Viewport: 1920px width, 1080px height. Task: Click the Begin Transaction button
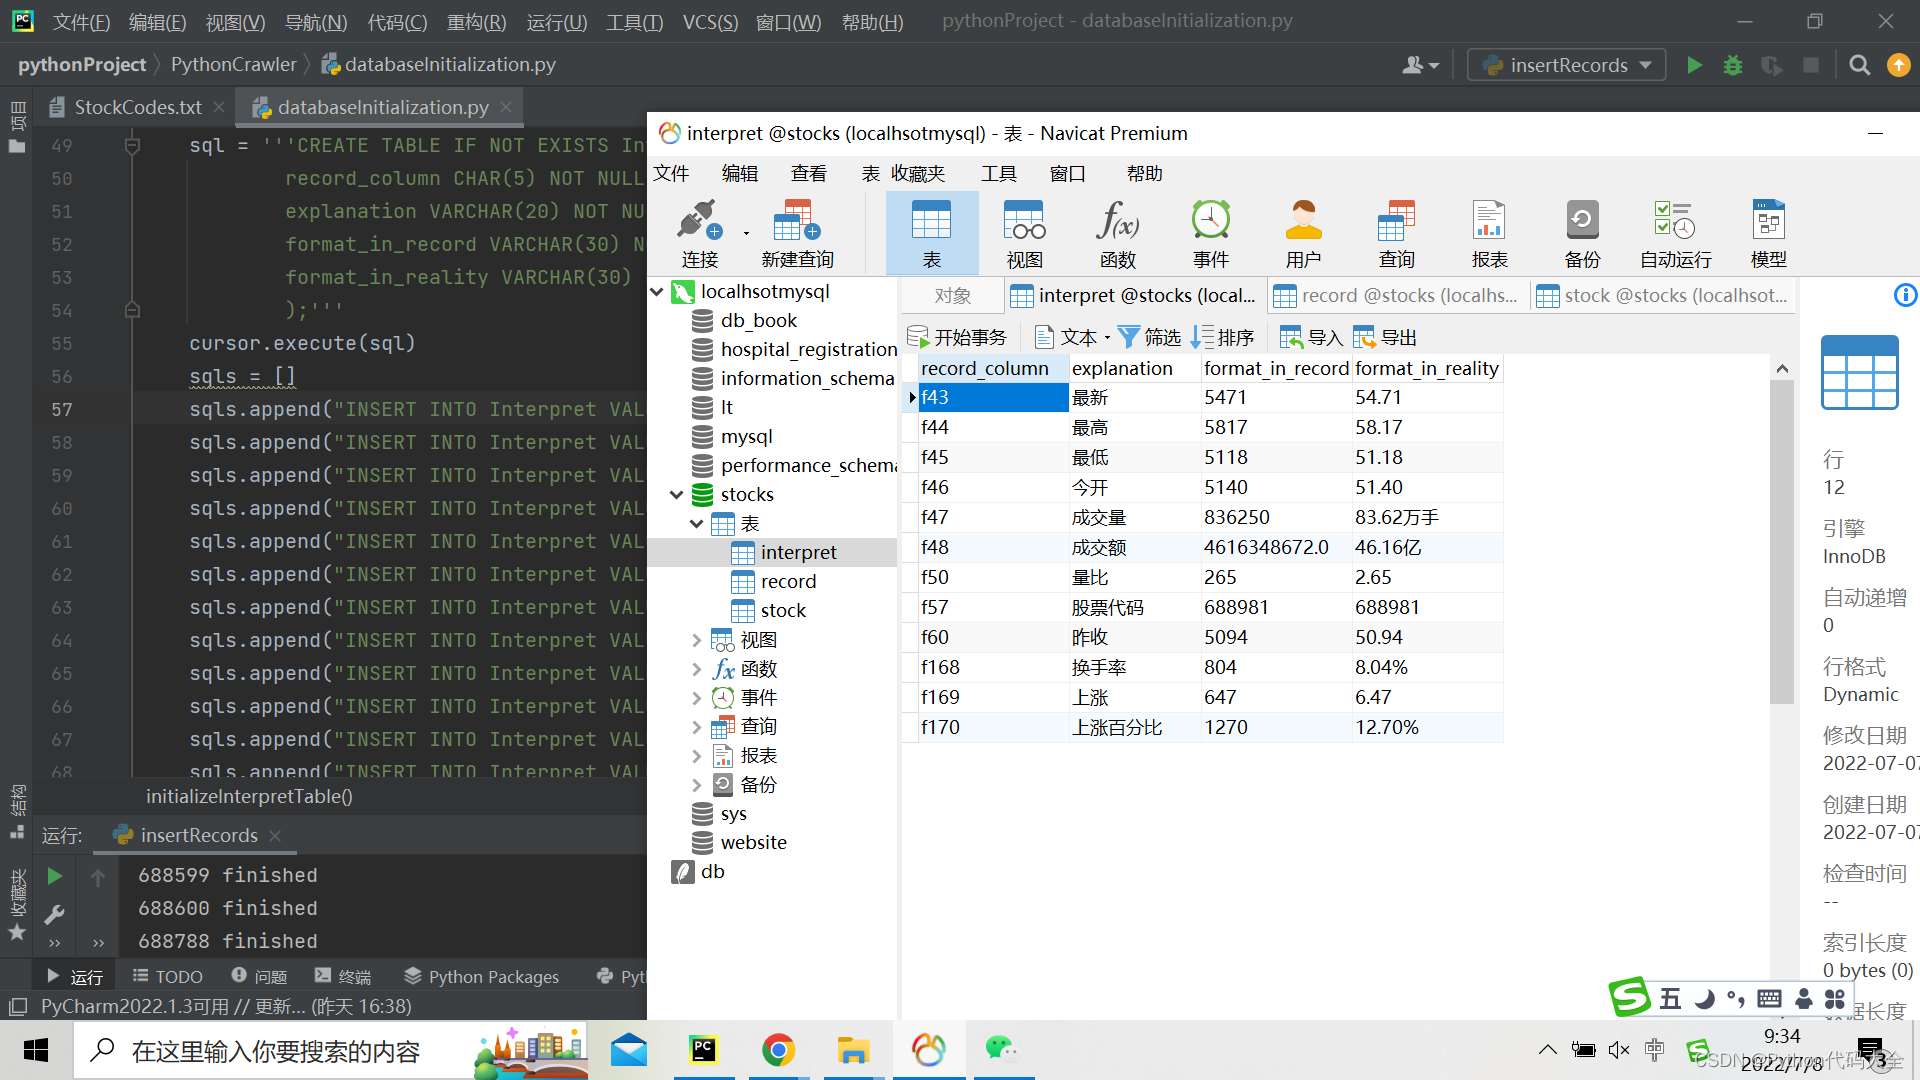coord(957,337)
